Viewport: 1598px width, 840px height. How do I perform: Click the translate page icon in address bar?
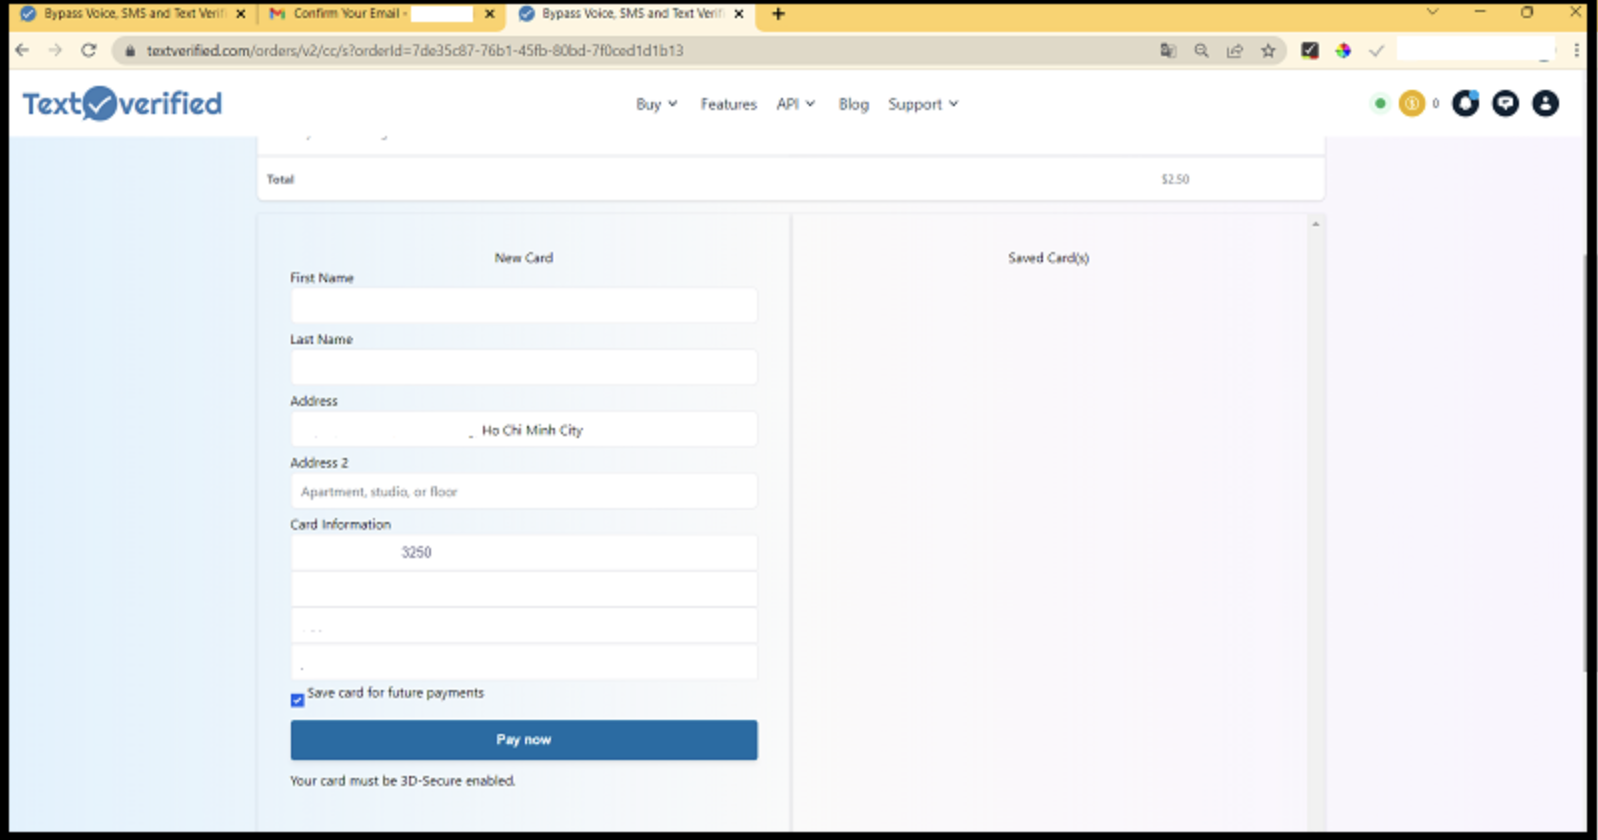click(1167, 51)
